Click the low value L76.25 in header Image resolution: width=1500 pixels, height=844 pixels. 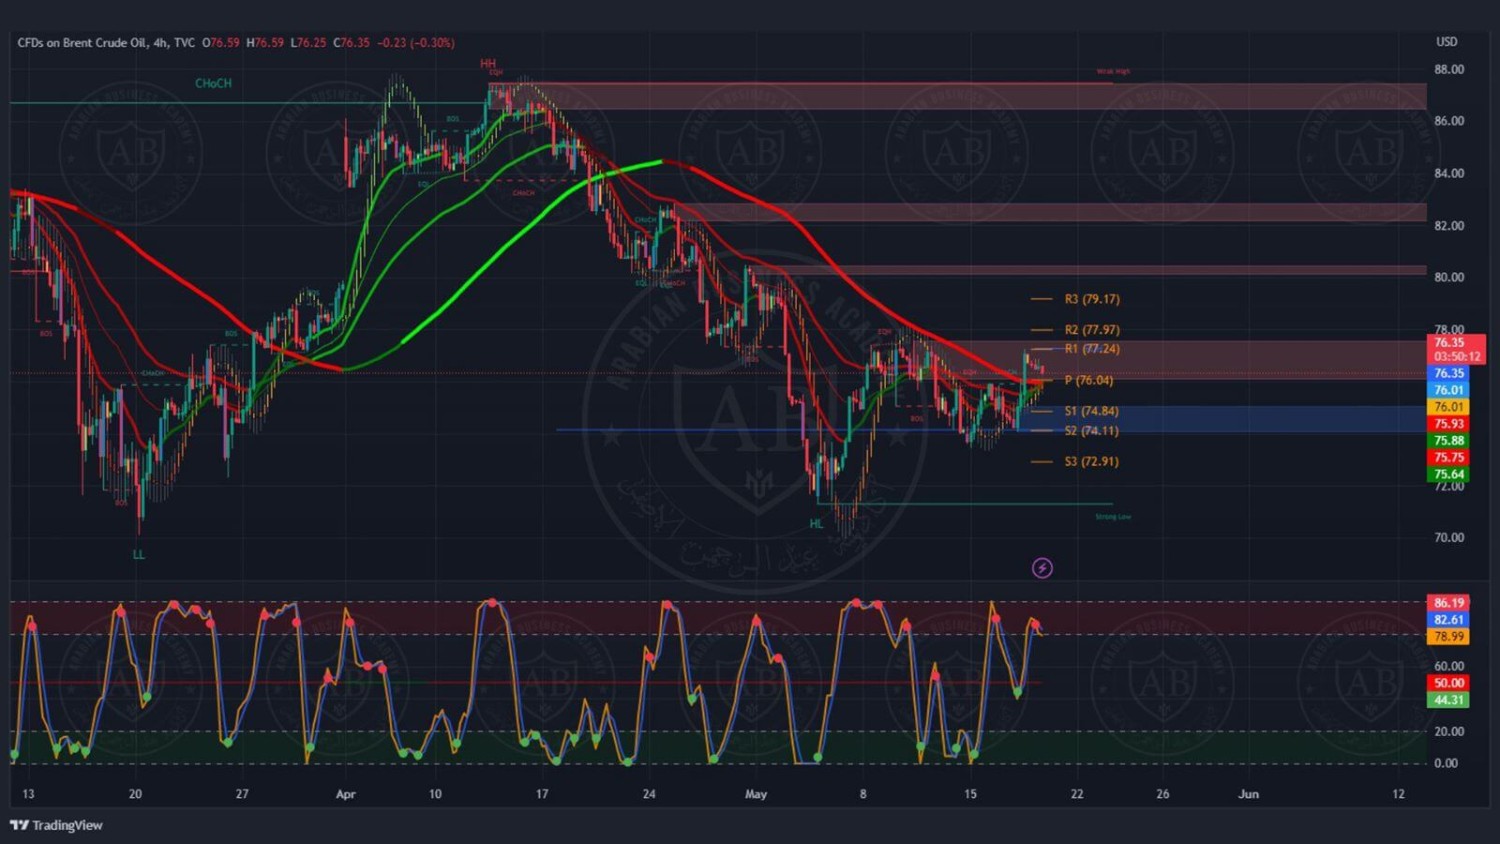point(308,43)
